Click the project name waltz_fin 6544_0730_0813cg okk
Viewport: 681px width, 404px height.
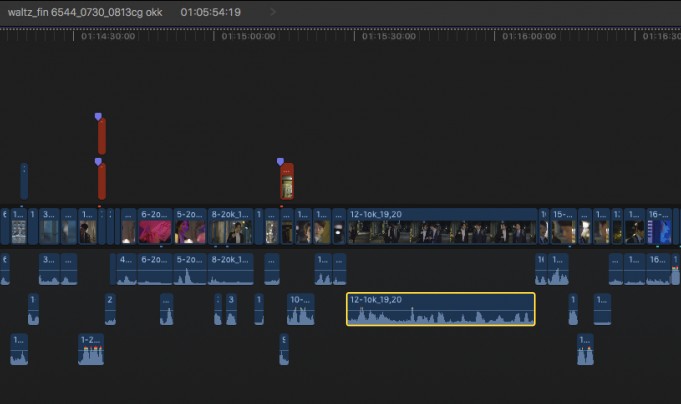(x=84, y=11)
